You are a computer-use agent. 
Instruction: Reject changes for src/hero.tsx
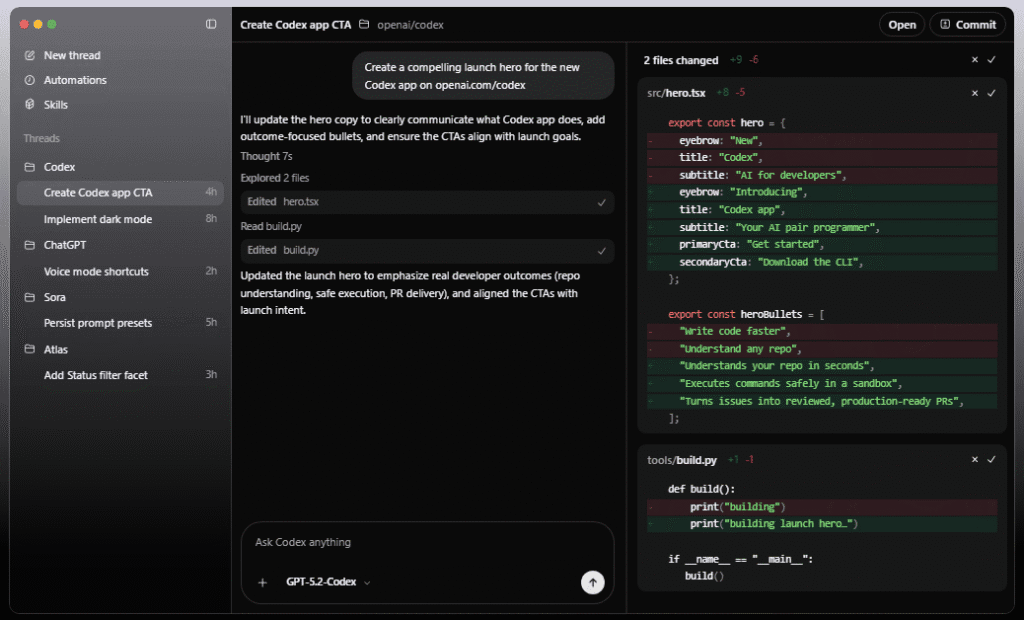(x=975, y=93)
